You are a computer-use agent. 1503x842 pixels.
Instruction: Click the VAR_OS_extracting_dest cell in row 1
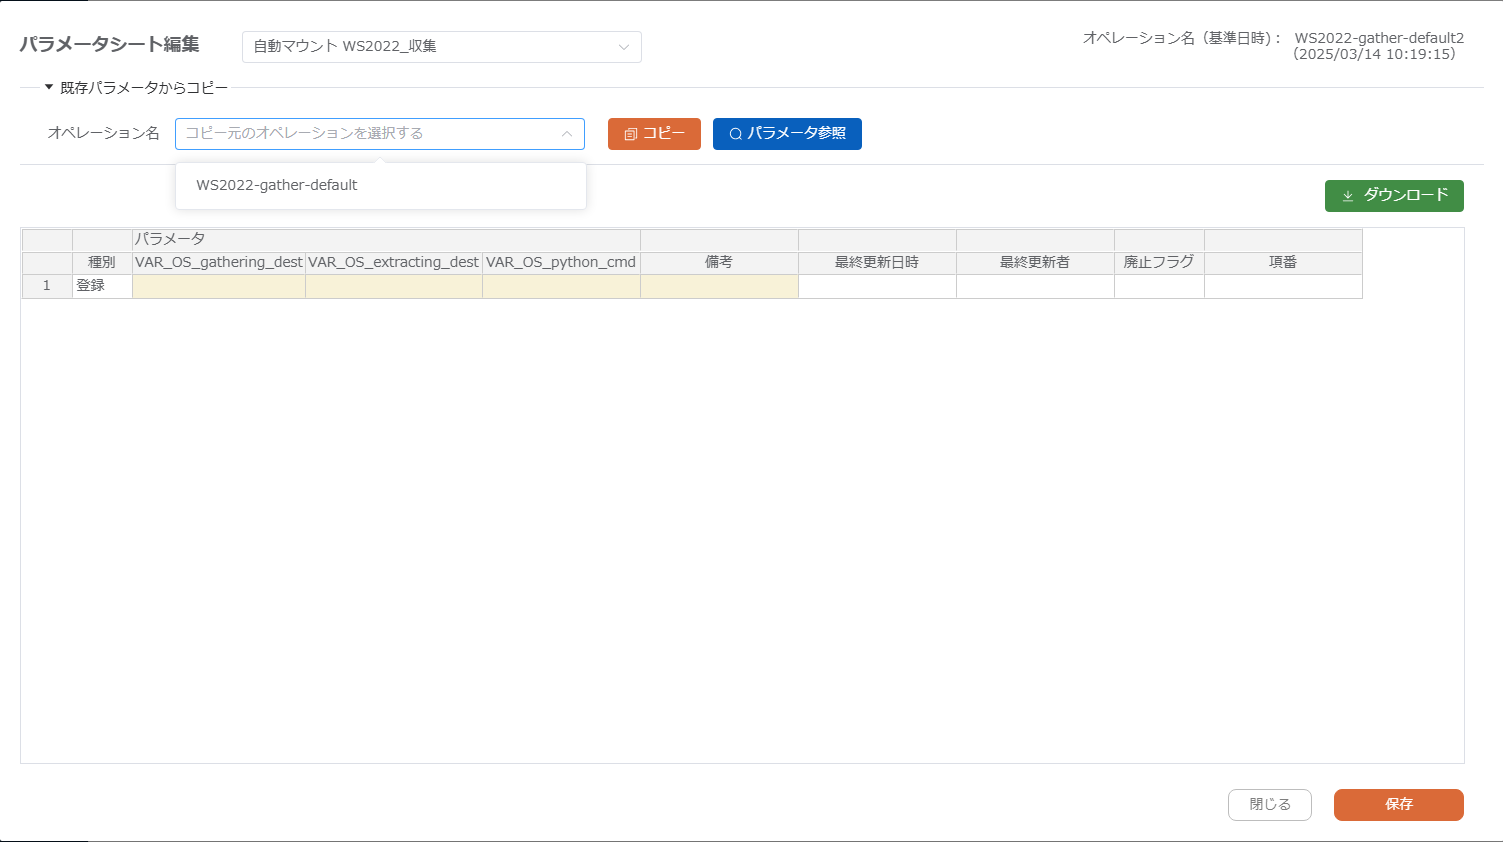[x=393, y=286]
